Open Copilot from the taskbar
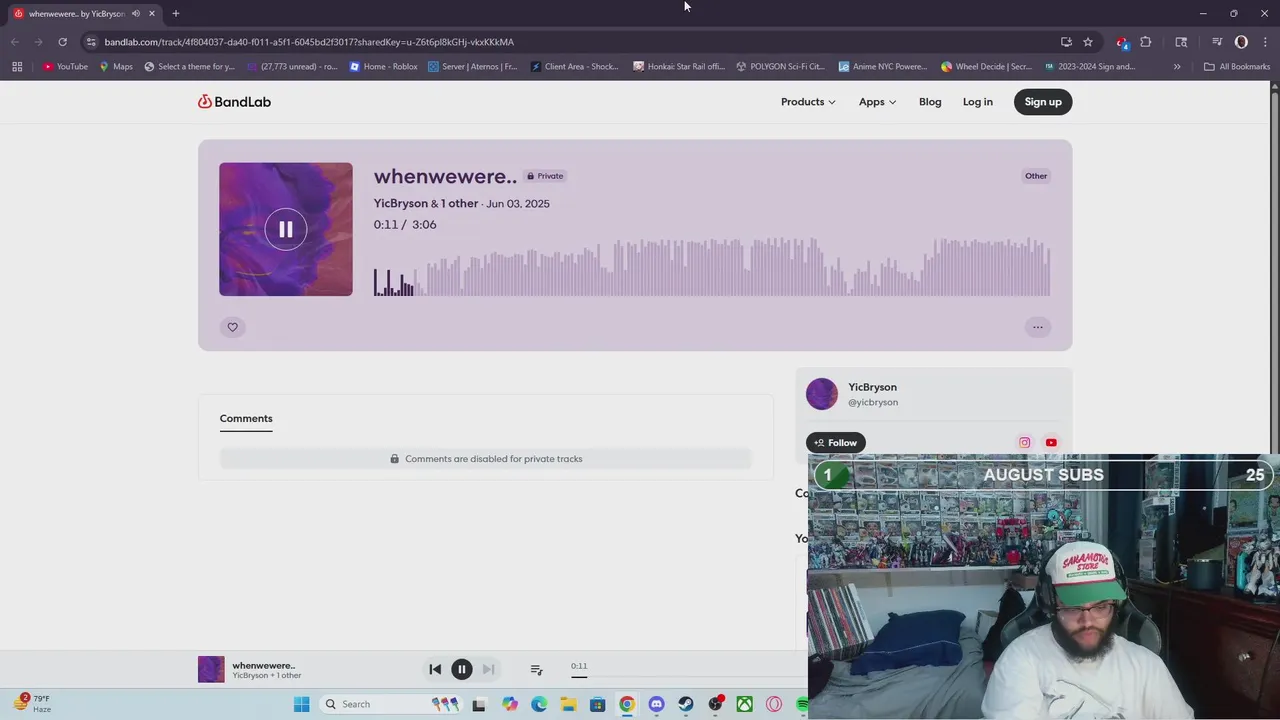 [x=510, y=704]
